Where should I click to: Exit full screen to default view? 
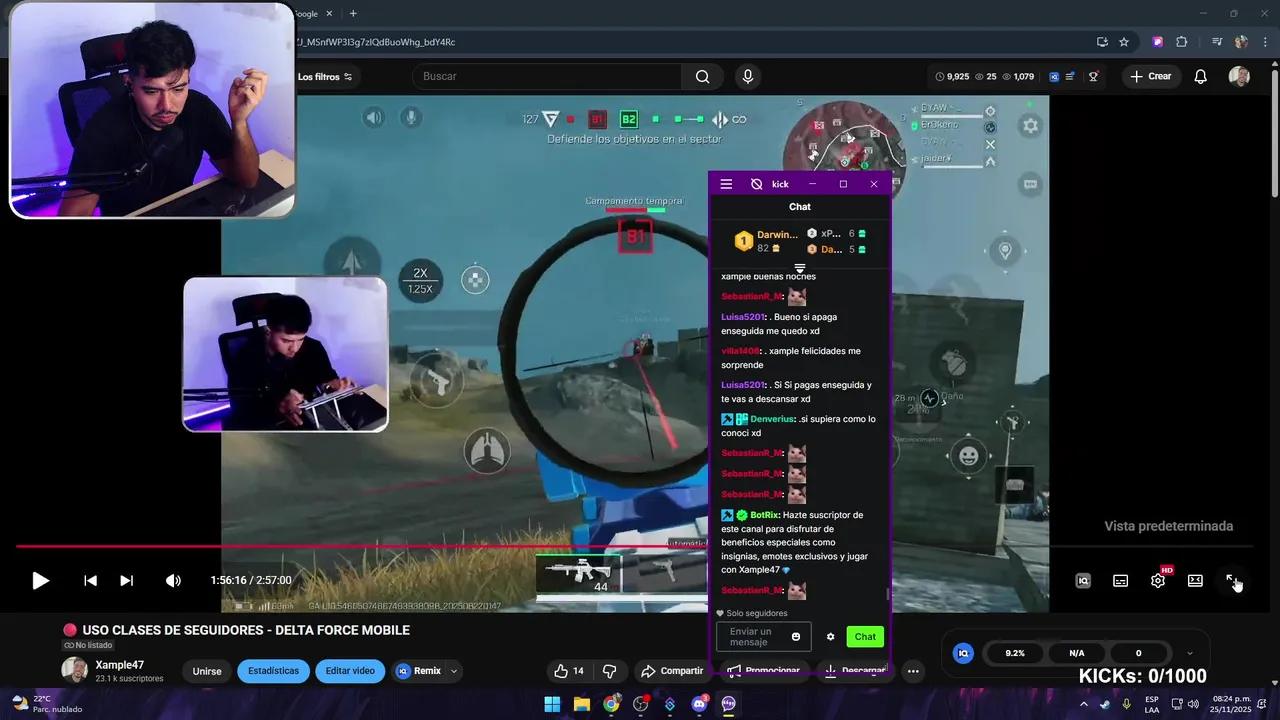(1232, 581)
